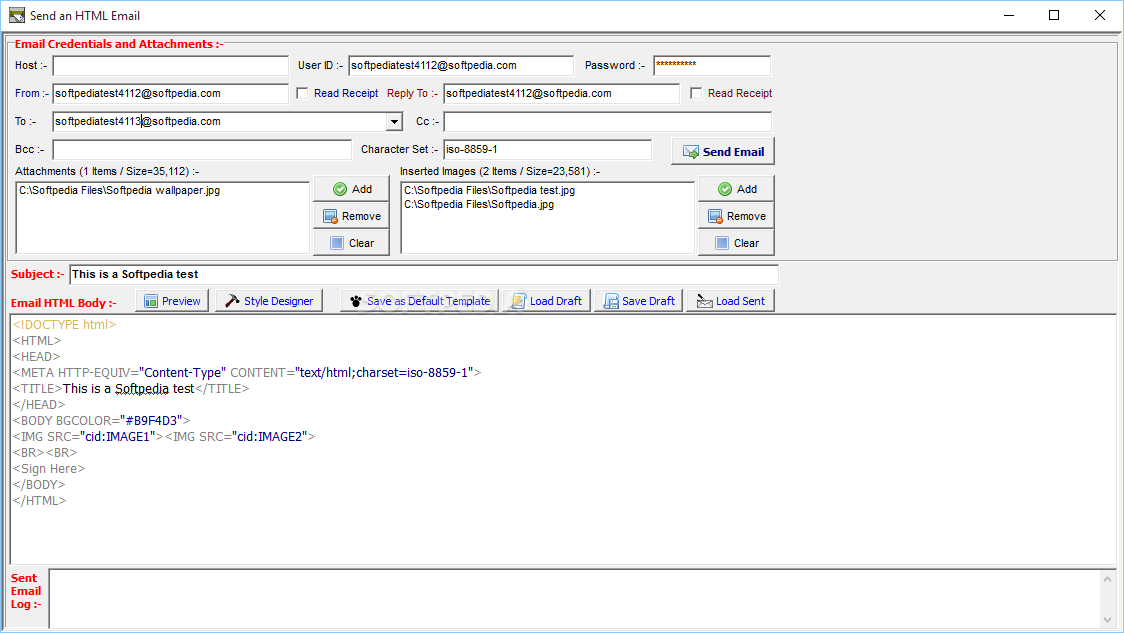1124x633 pixels.
Task: Select Softpedia test.jpg in Inserted Images
Action: (x=490, y=191)
